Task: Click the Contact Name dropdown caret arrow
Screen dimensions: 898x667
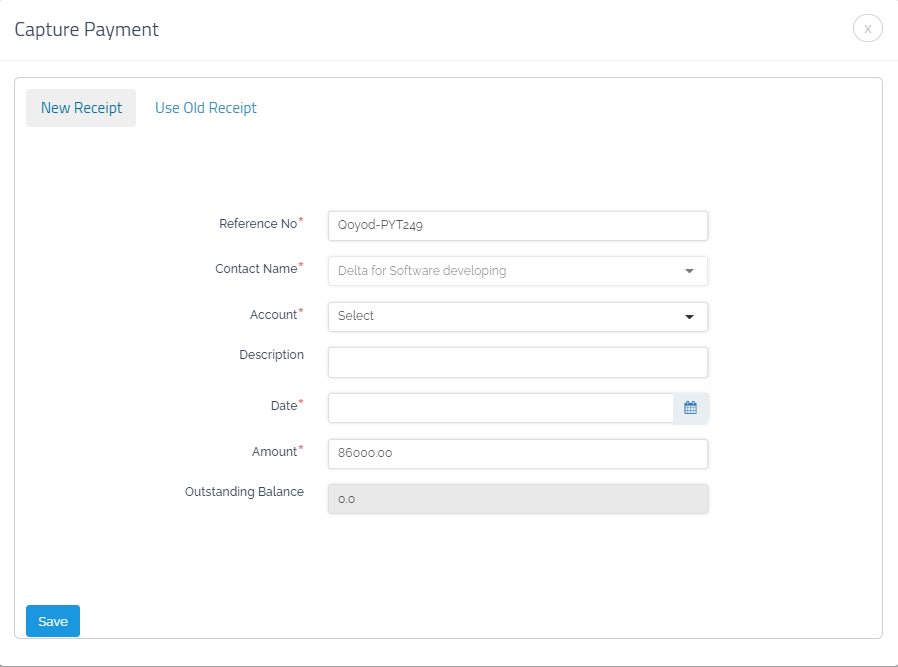Action: pyautogui.click(x=689, y=271)
